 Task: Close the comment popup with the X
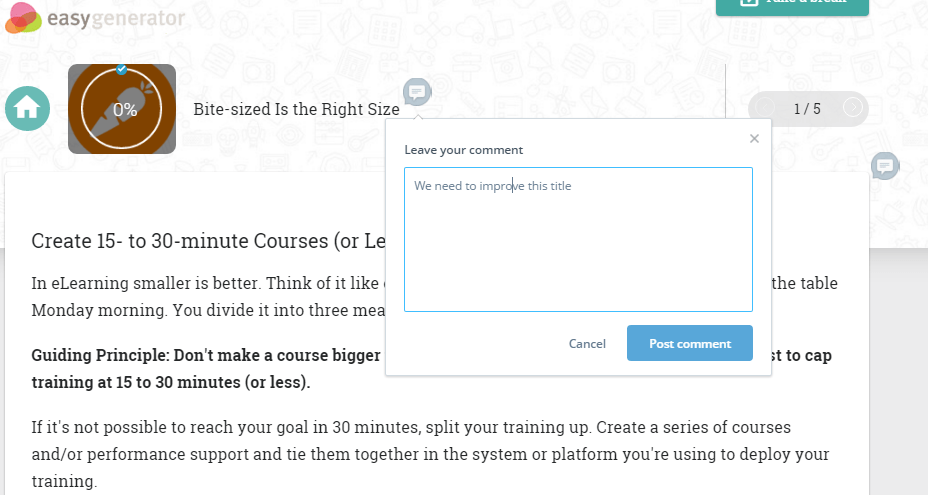click(754, 139)
